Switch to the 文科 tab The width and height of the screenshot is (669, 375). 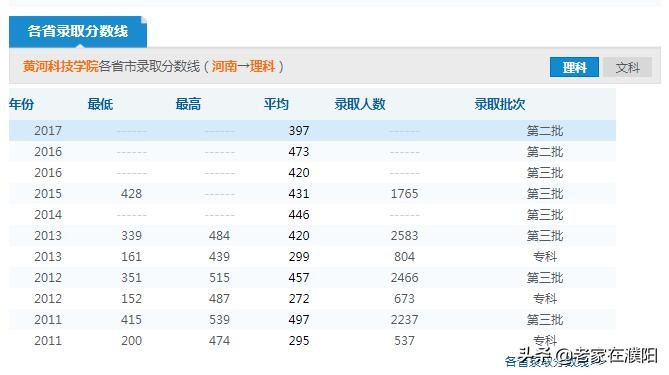click(628, 67)
